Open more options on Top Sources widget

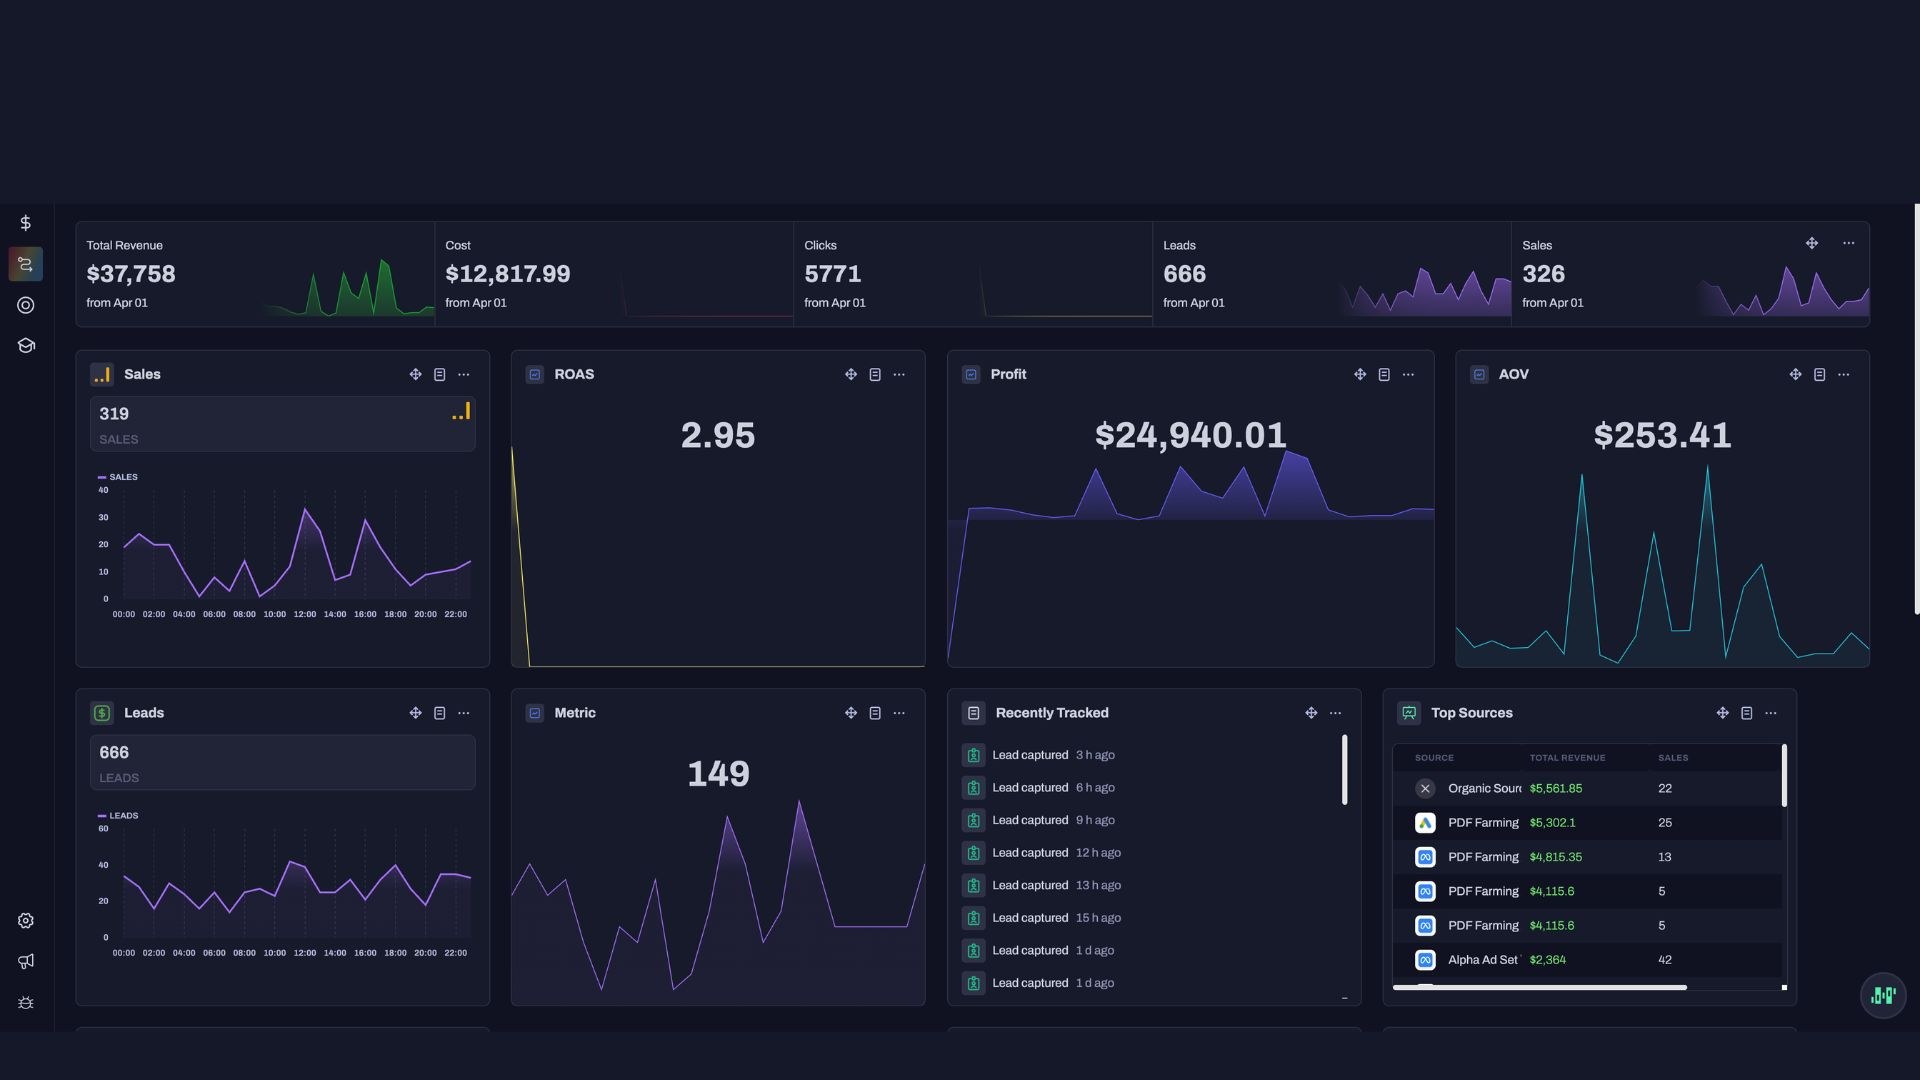point(1770,713)
